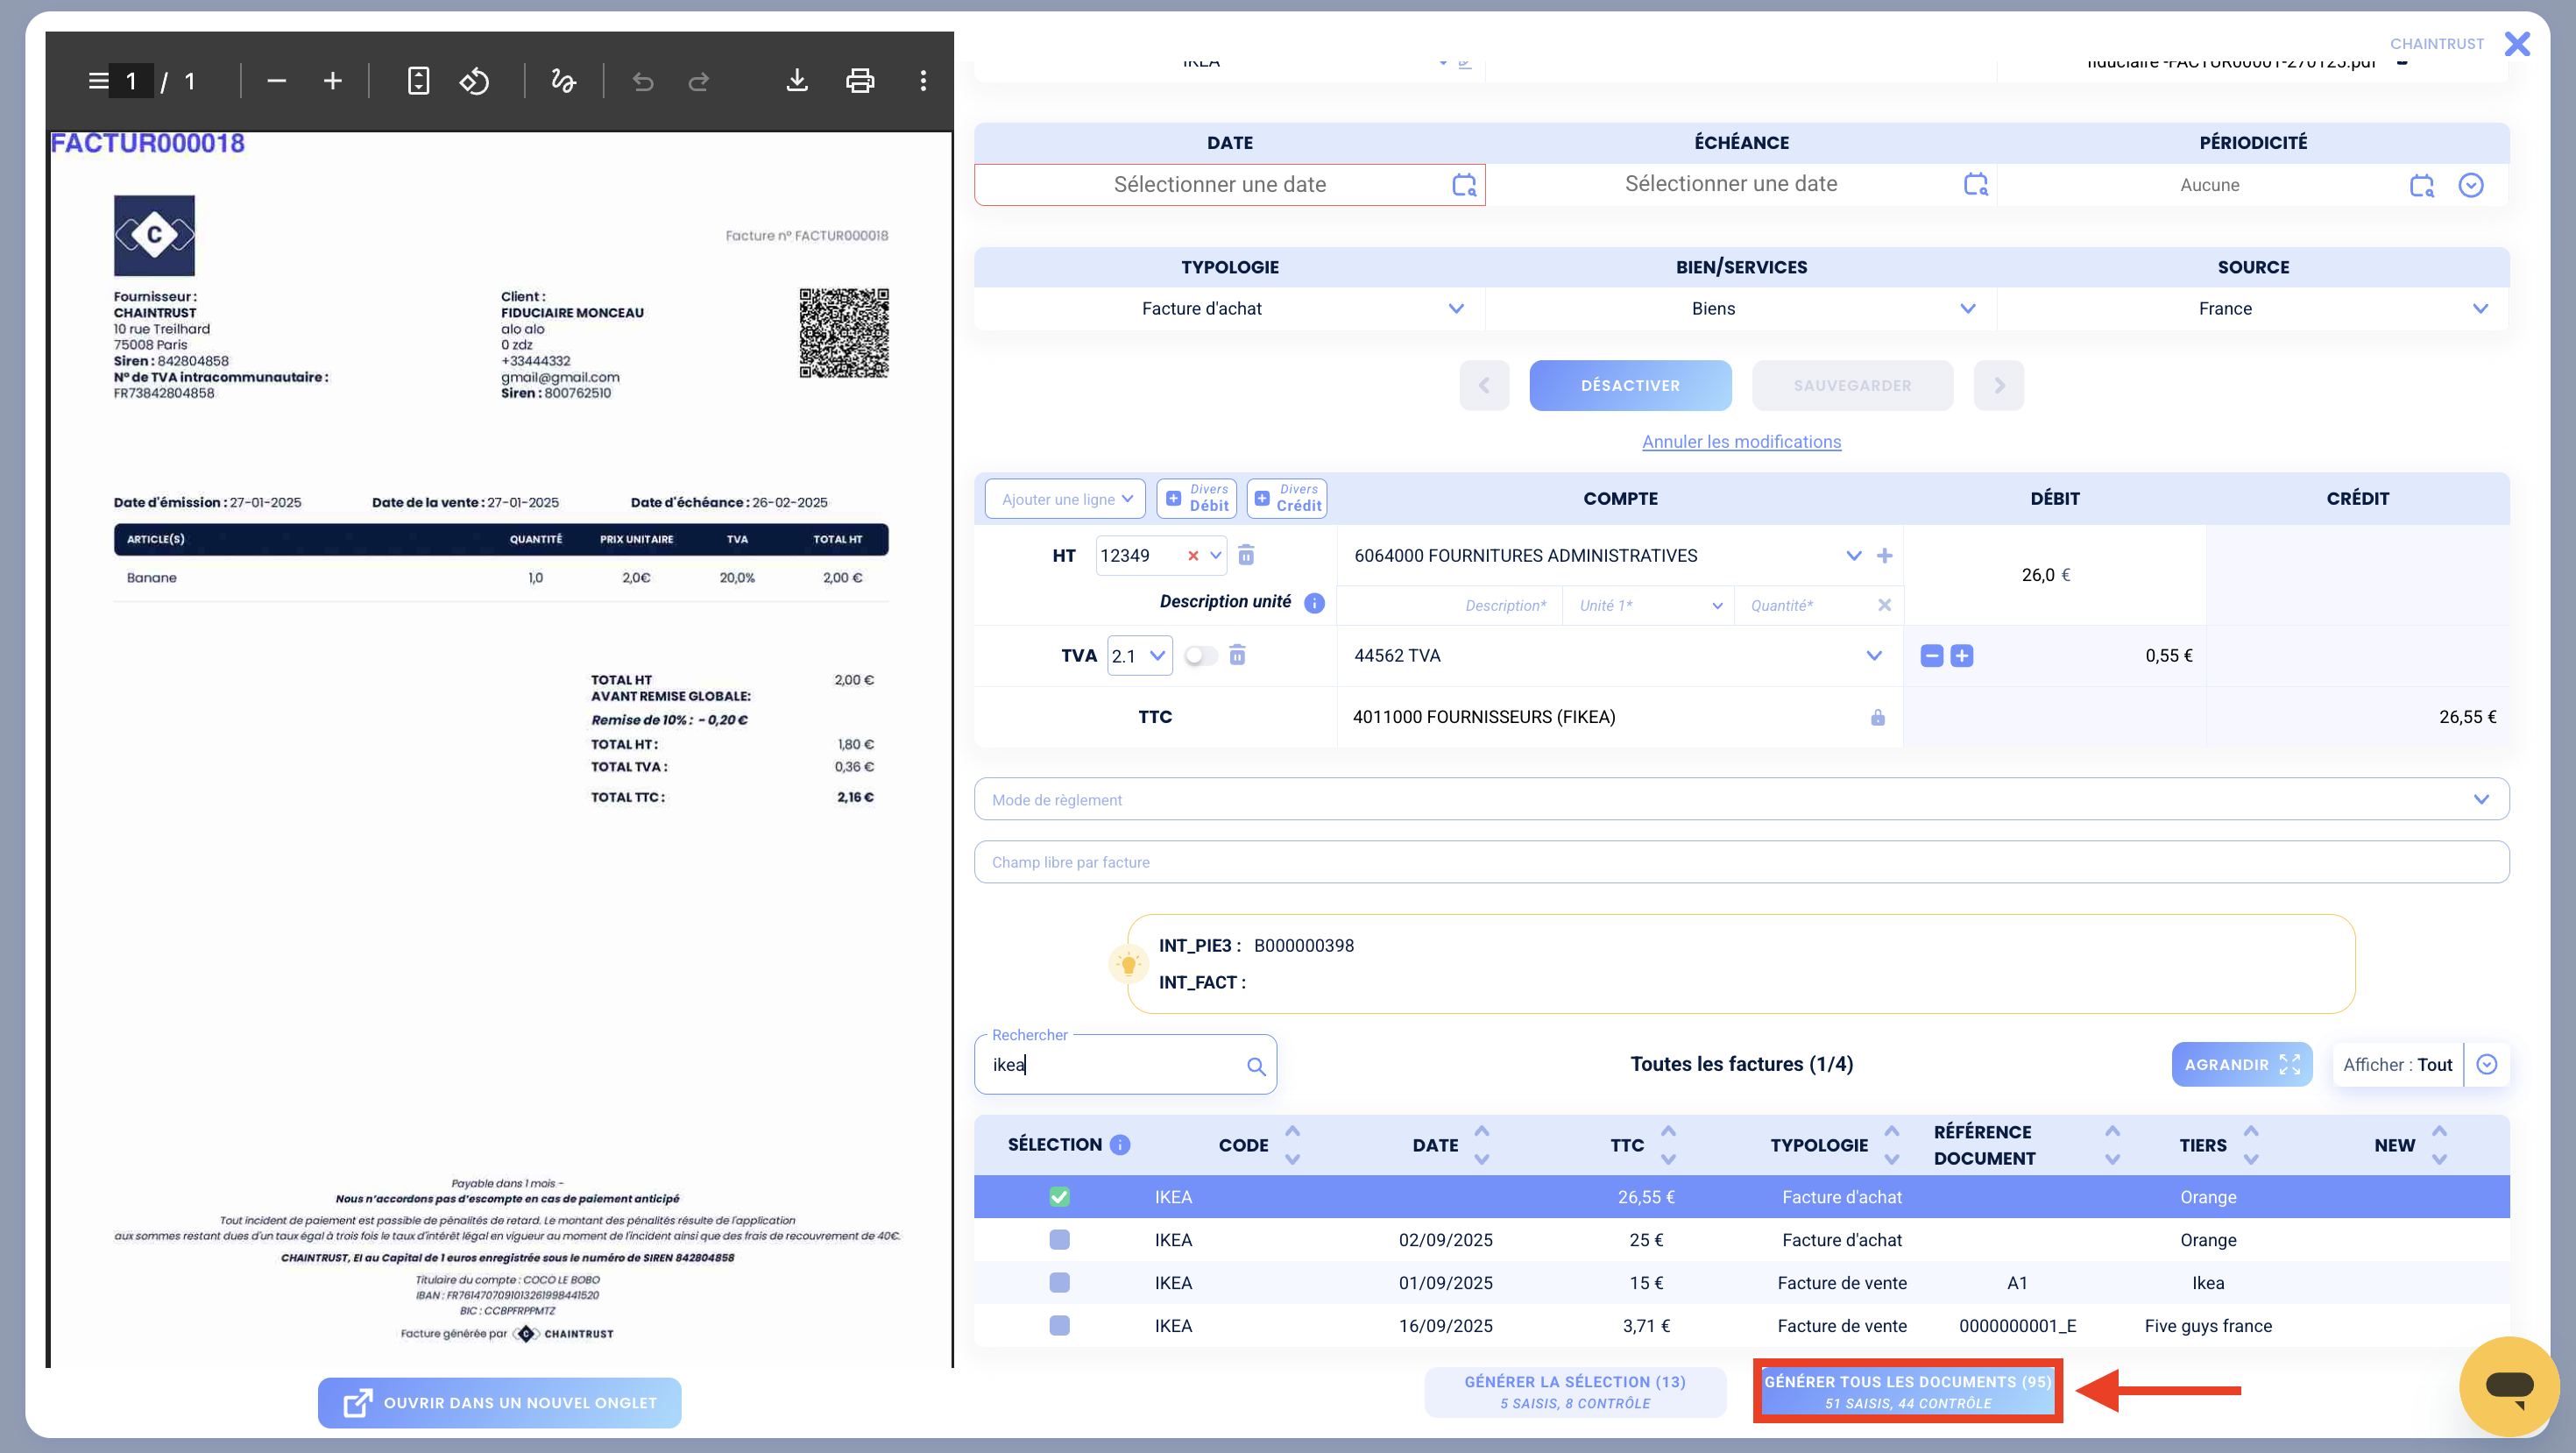
Task: Toggle the TVA line switch
Action: (1201, 656)
